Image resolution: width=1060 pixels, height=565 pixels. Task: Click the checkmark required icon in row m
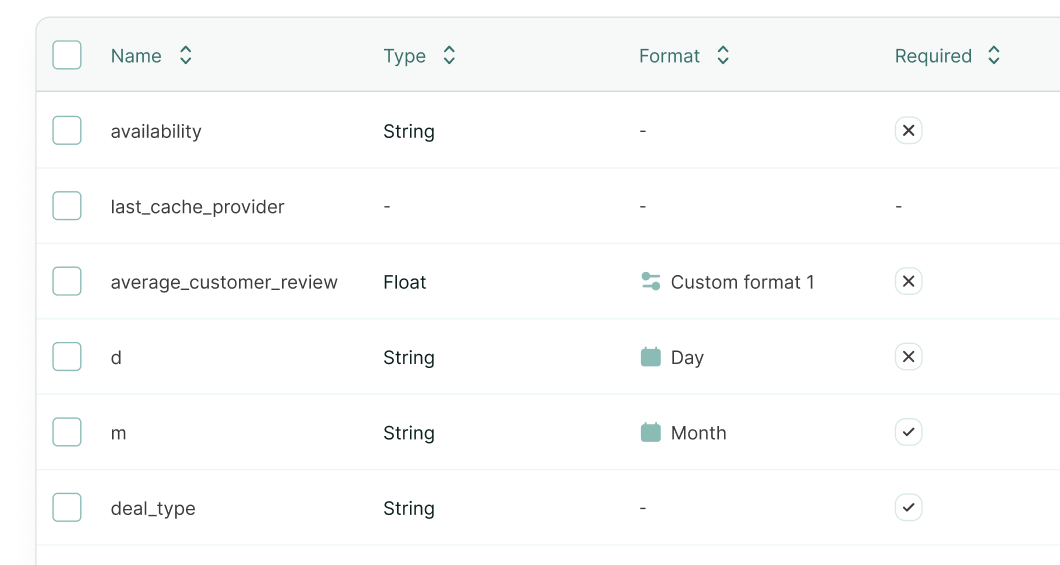coord(908,433)
